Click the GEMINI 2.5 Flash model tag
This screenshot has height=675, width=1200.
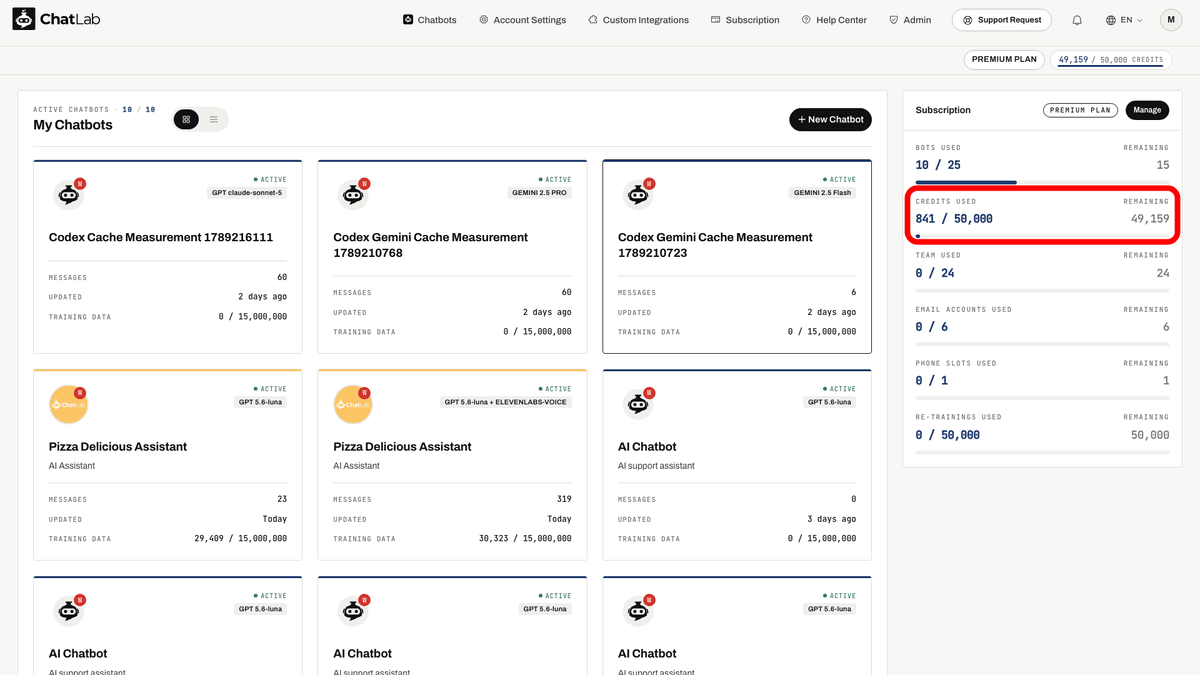coord(823,193)
